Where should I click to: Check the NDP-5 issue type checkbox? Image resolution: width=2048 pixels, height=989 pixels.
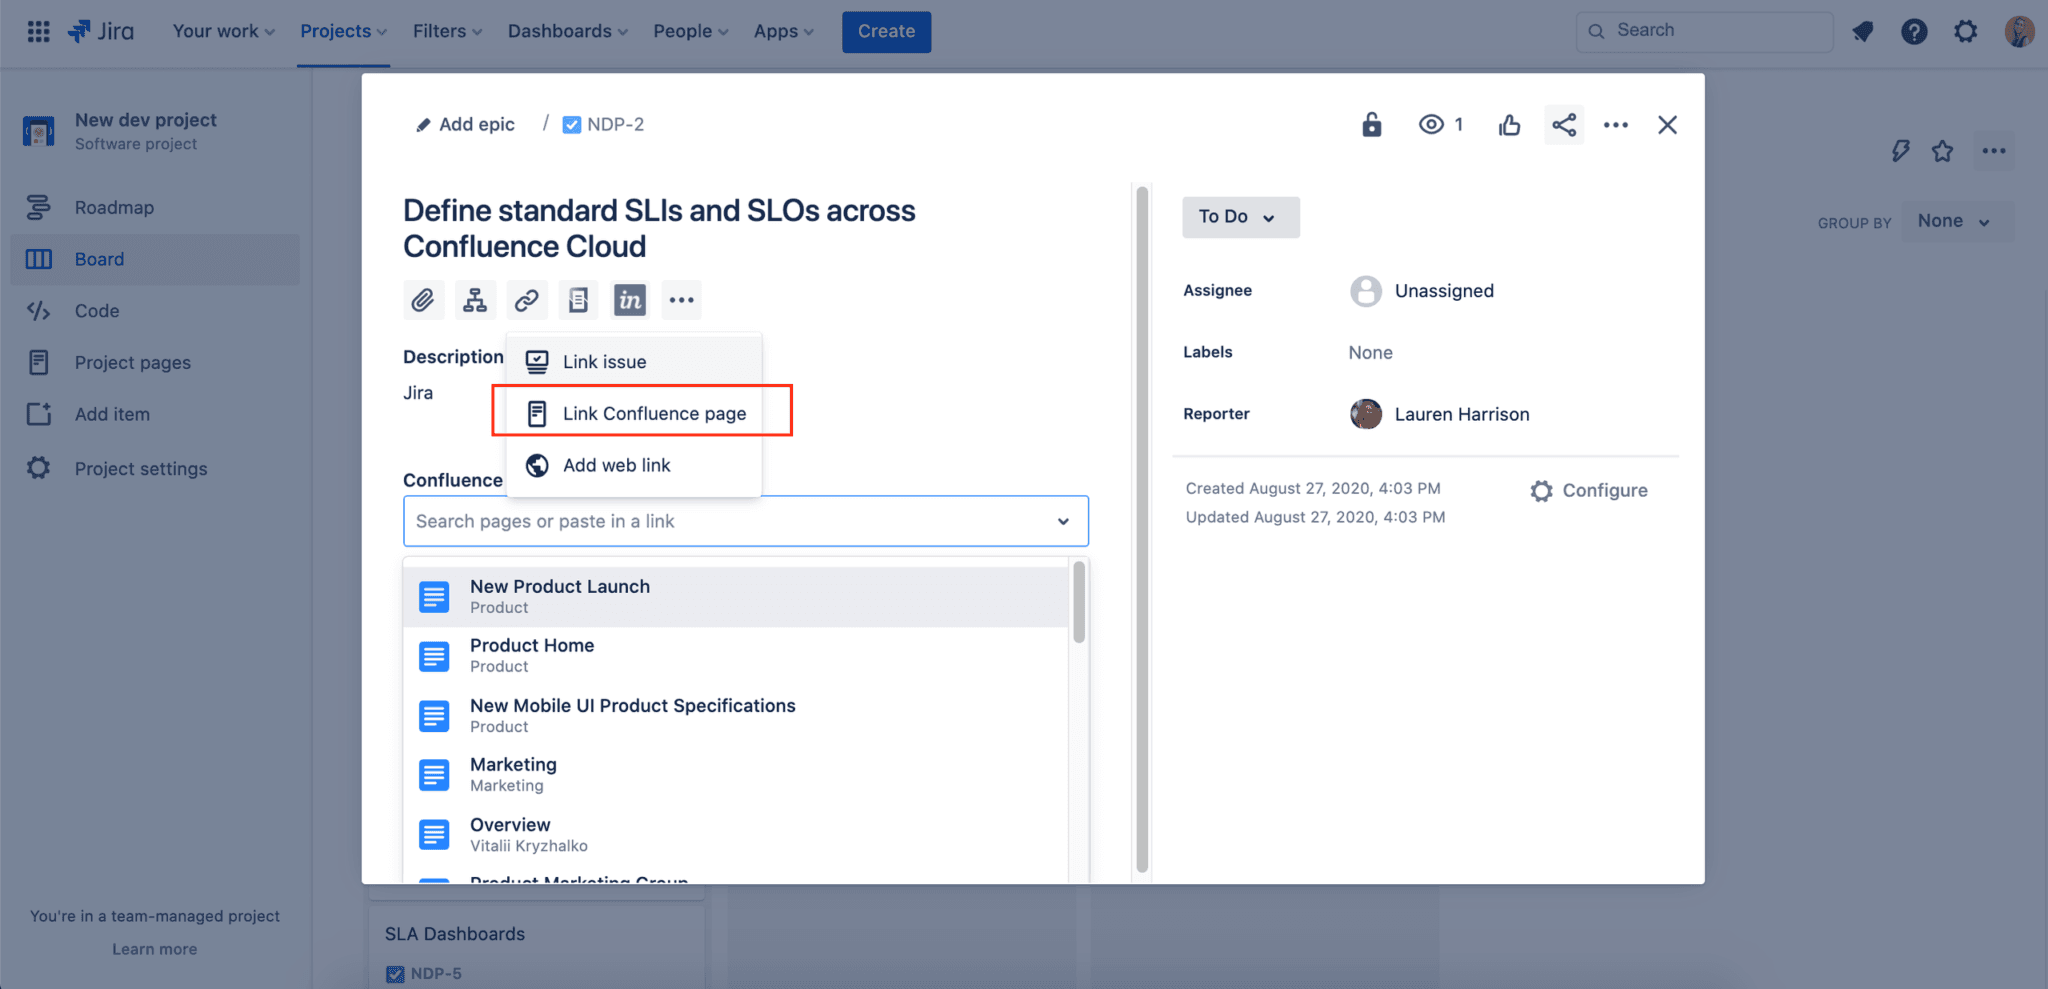[x=393, y=972]
